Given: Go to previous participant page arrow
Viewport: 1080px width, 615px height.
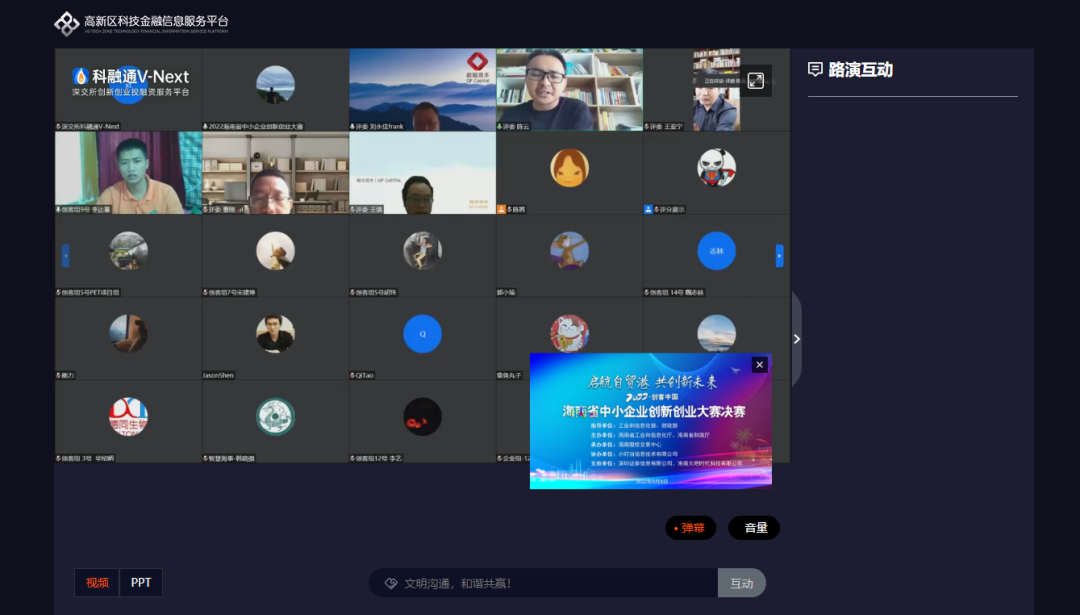Looking at the screenshot, I should click(x=66, y=255).
